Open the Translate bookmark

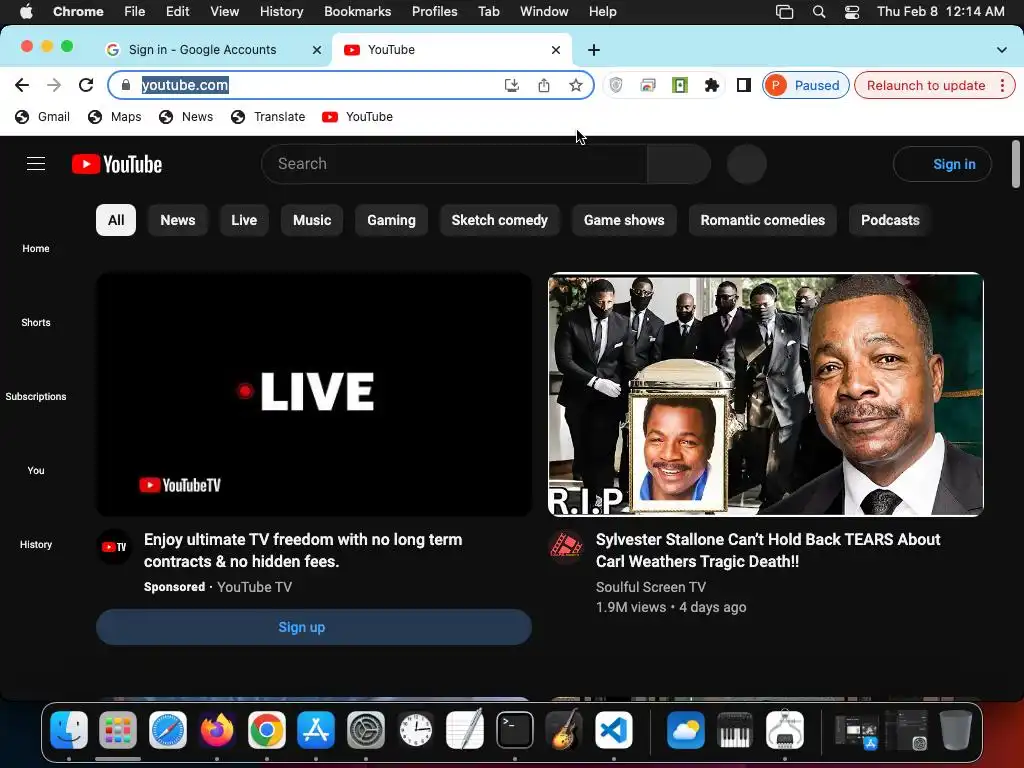click(x=268, y=117)
